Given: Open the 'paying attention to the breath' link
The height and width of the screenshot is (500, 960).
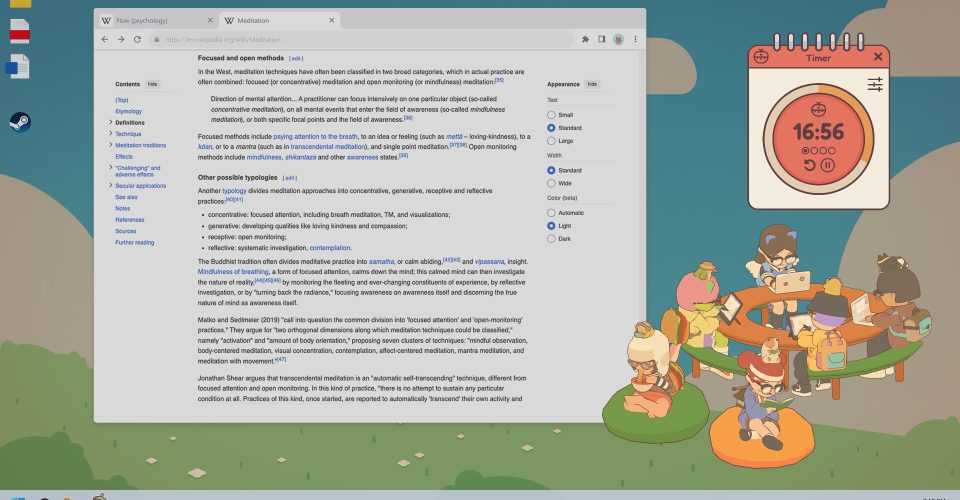Looking at the screenshot, I should coord(315,137).
